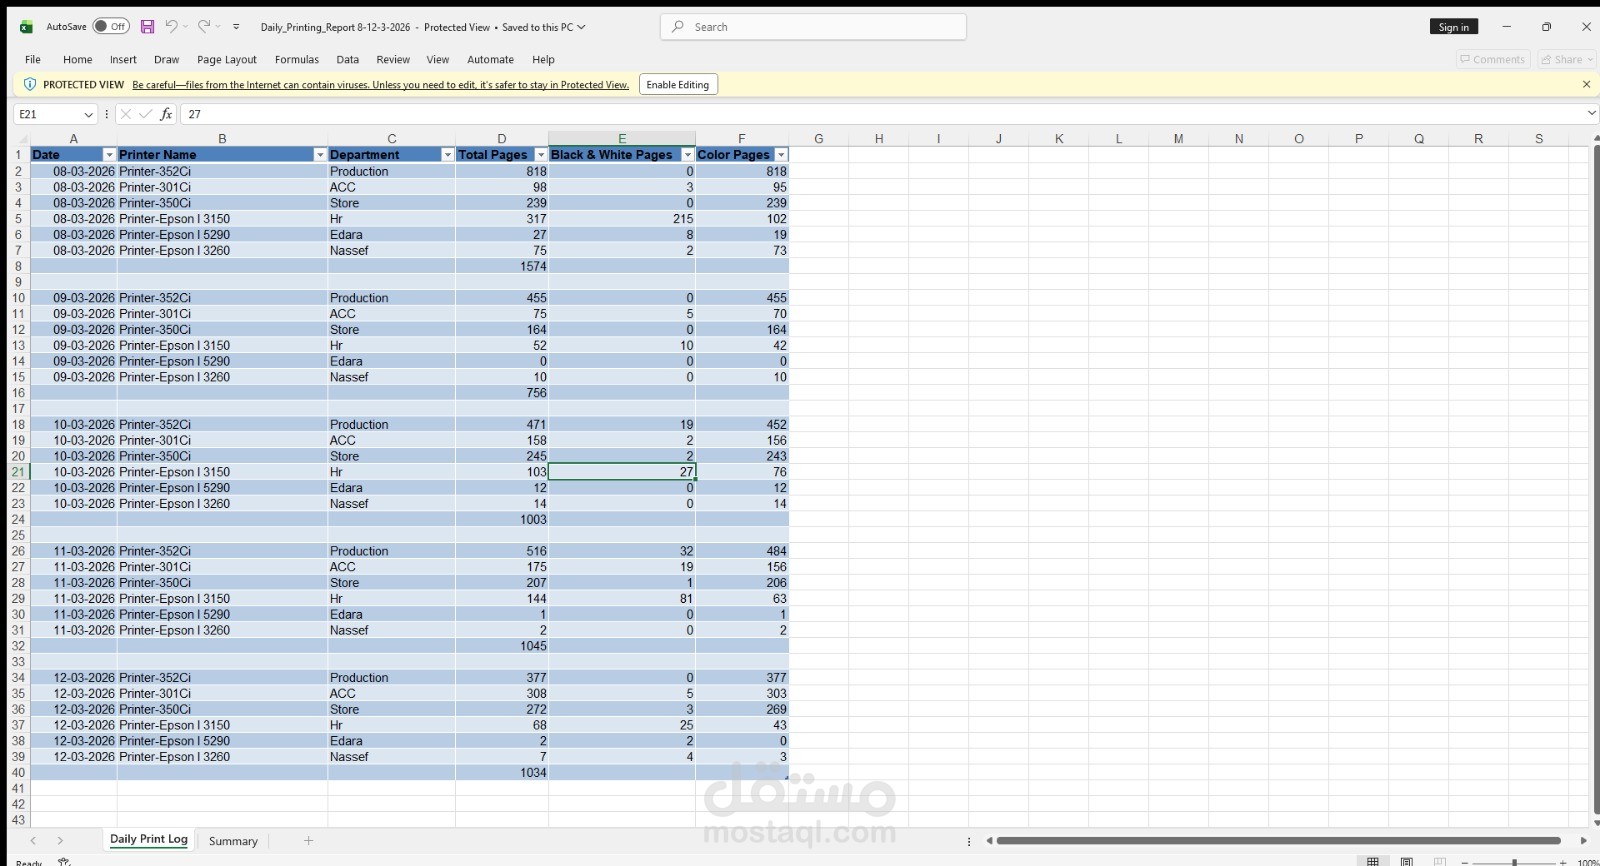Switch to Page Layout view icon

pos(1407,861)
